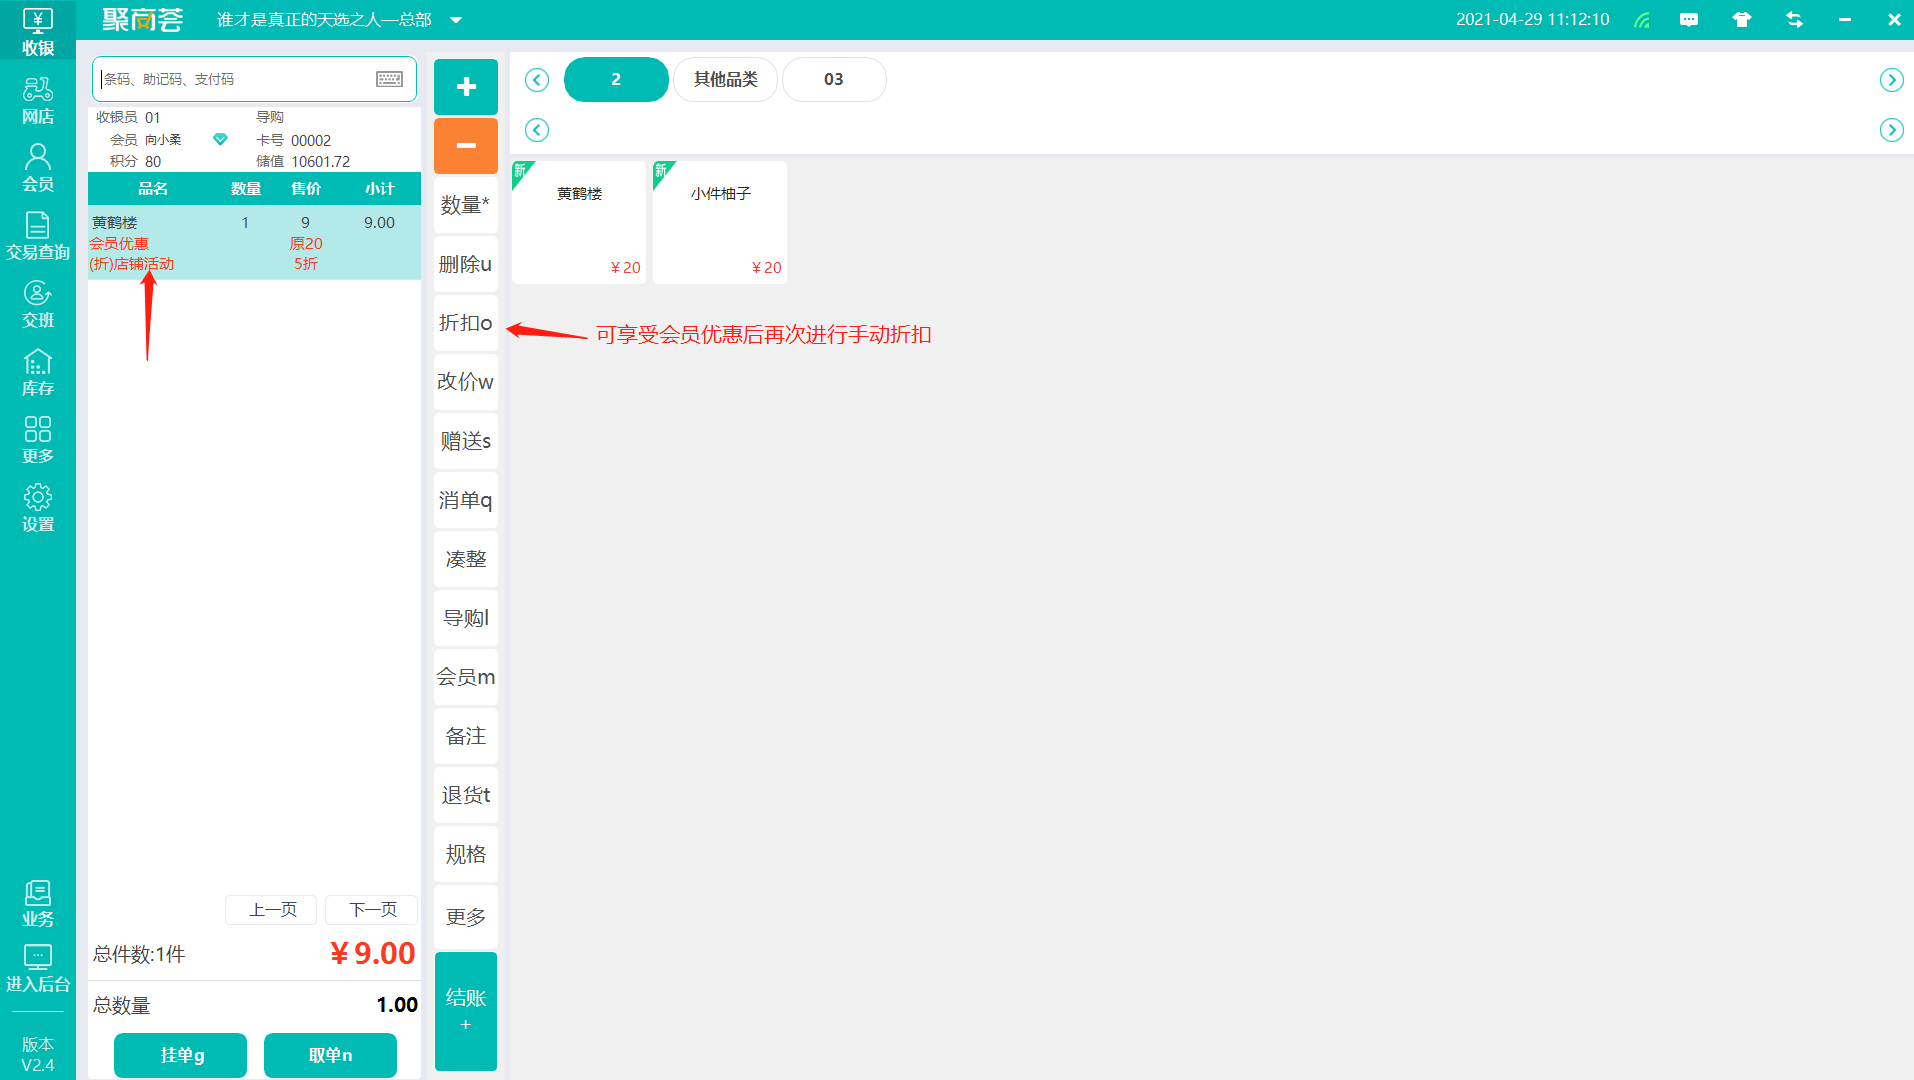
Task: Open the 会员 member module in sidebar
Action: 37,168
